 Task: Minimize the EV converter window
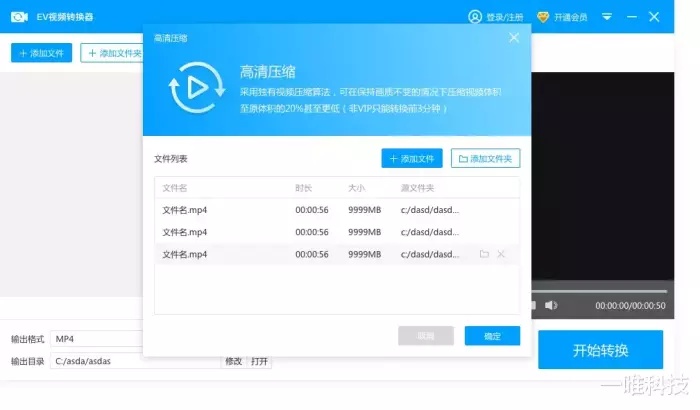point(632,17)
